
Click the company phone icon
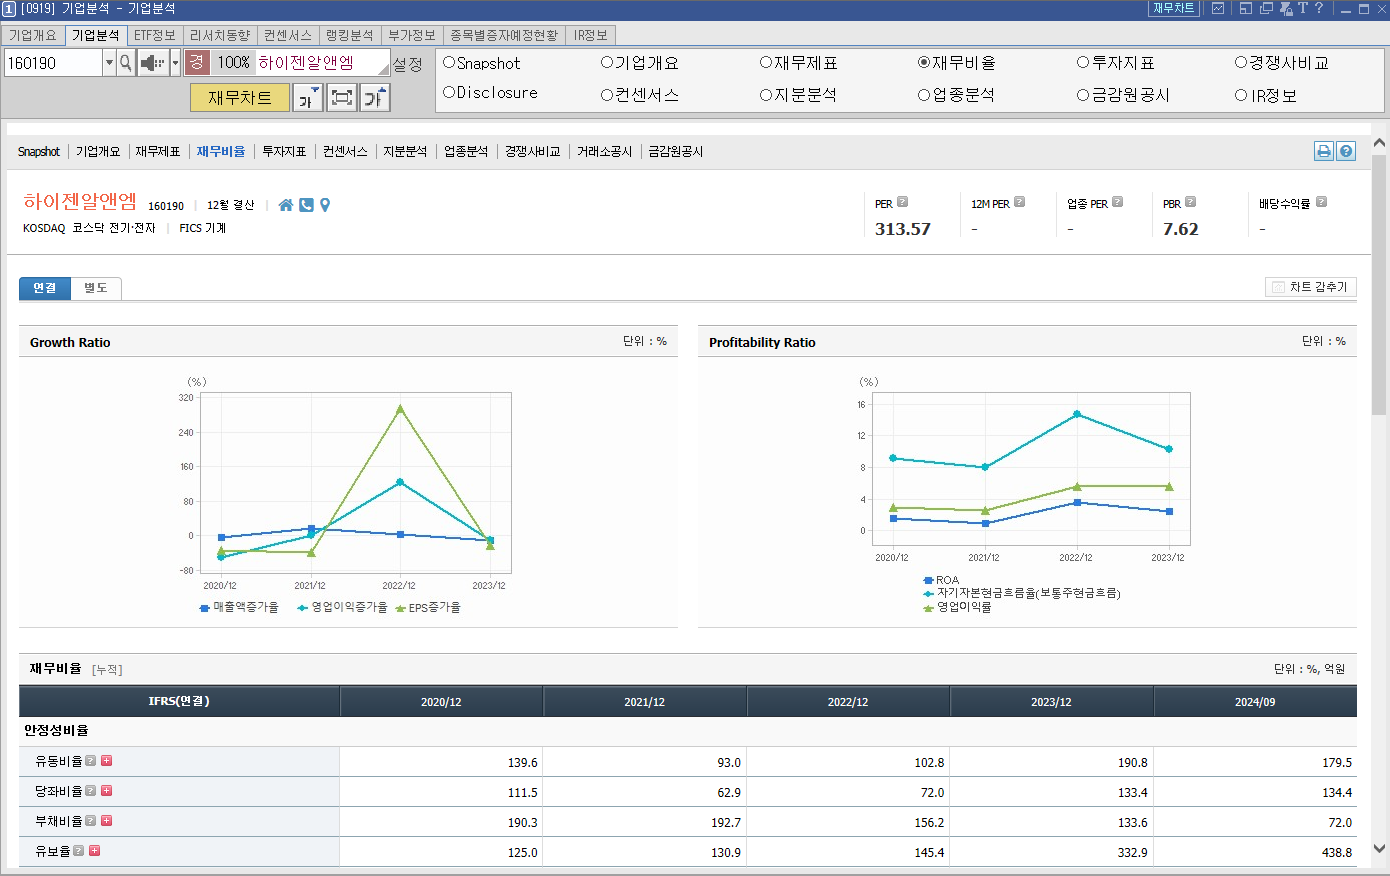click(307, 205)
